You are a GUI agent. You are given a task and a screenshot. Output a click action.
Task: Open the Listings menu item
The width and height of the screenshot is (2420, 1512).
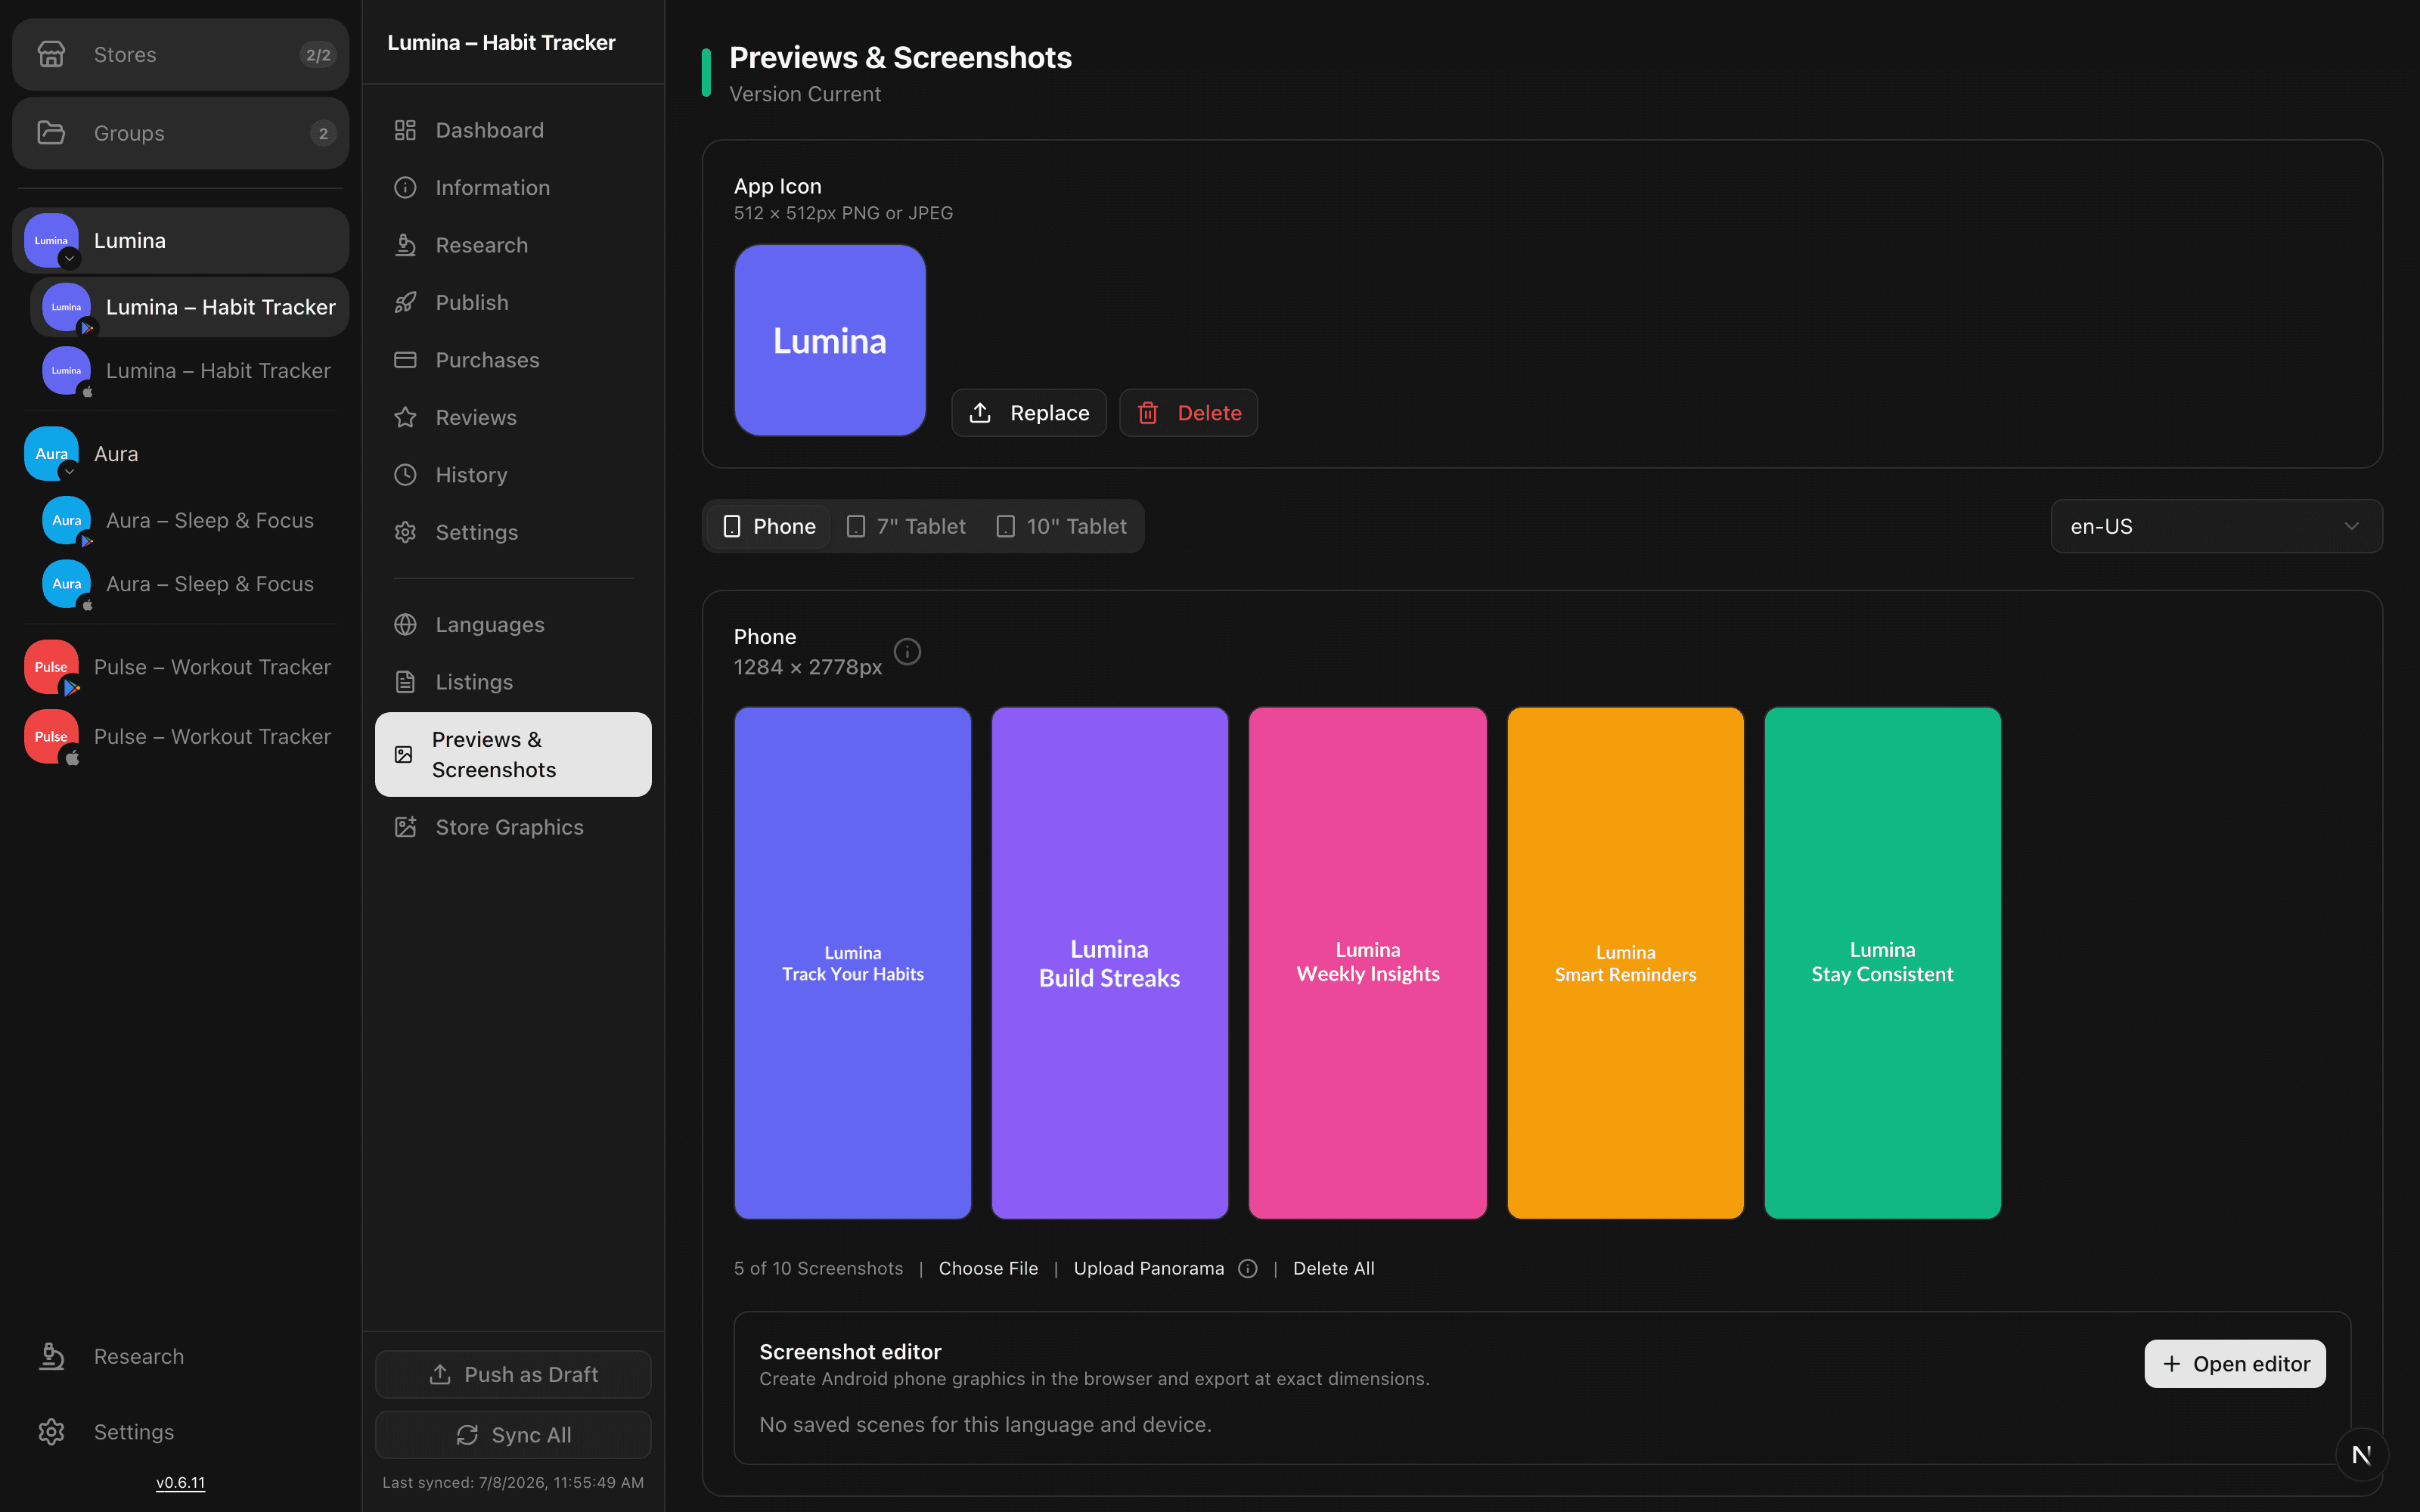click(x=513, y=682)
